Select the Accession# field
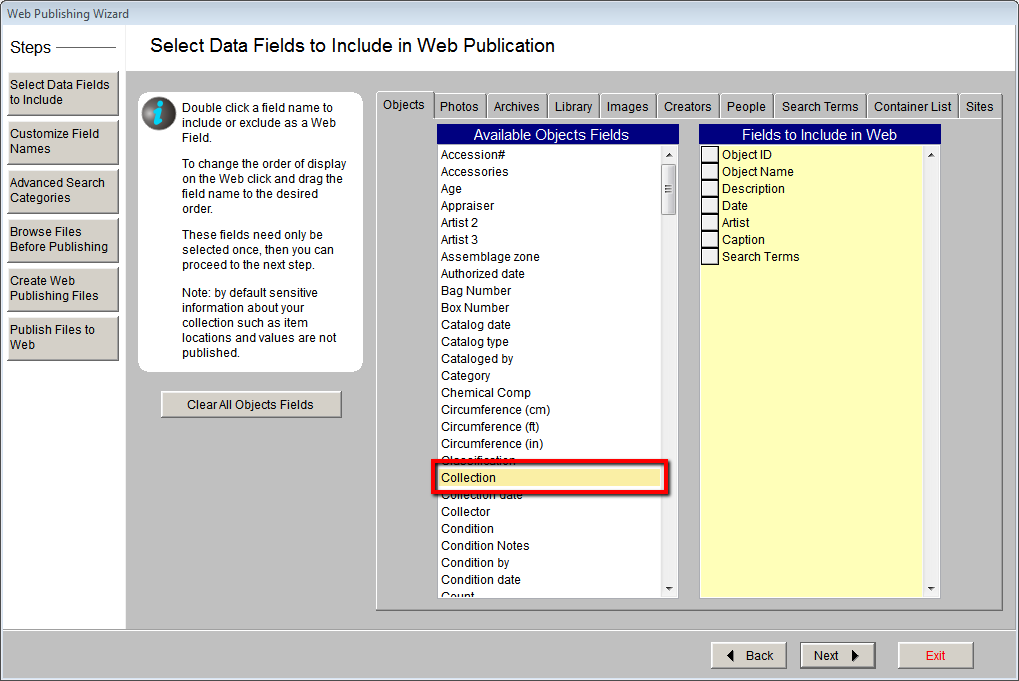 click(549, 155)
